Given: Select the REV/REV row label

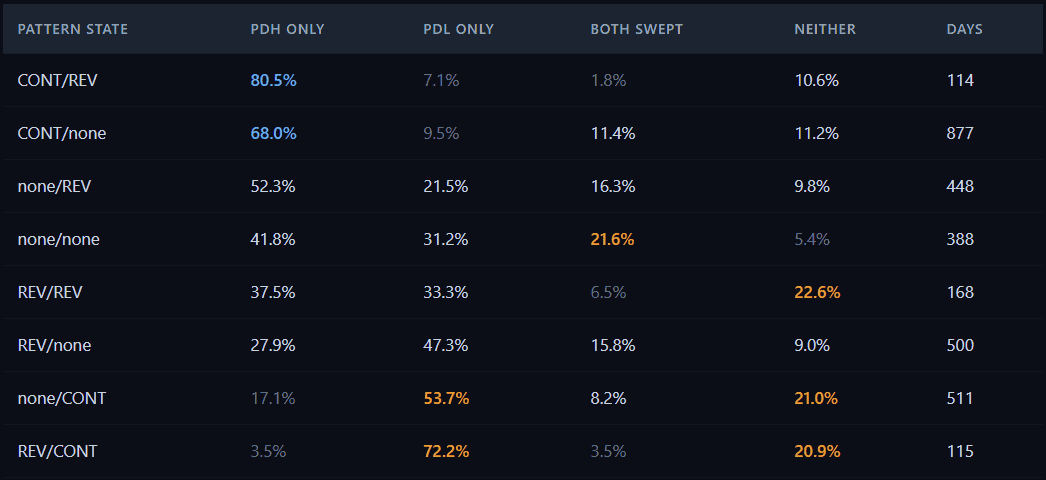Looking at the screenshot, I should (49, 292).
